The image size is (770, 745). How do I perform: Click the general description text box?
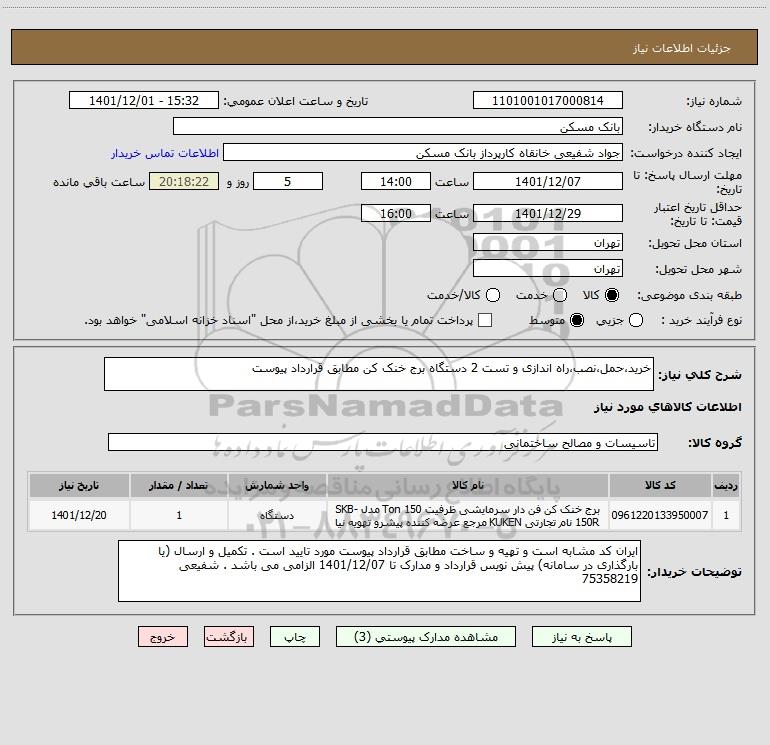(x=379, y=374)
